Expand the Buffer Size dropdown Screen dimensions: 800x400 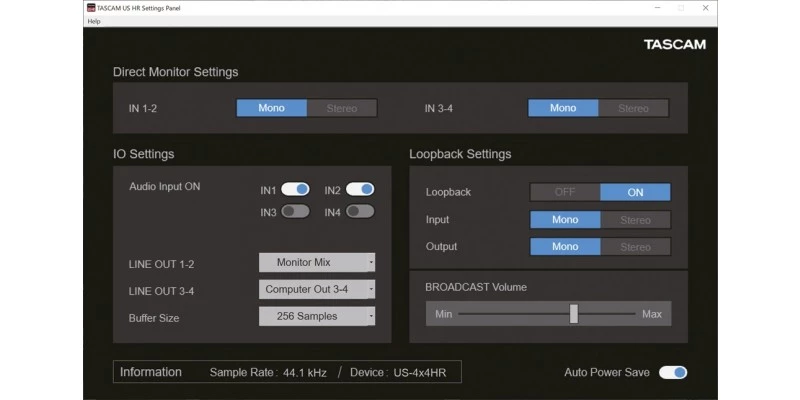(x=317, y=316)
